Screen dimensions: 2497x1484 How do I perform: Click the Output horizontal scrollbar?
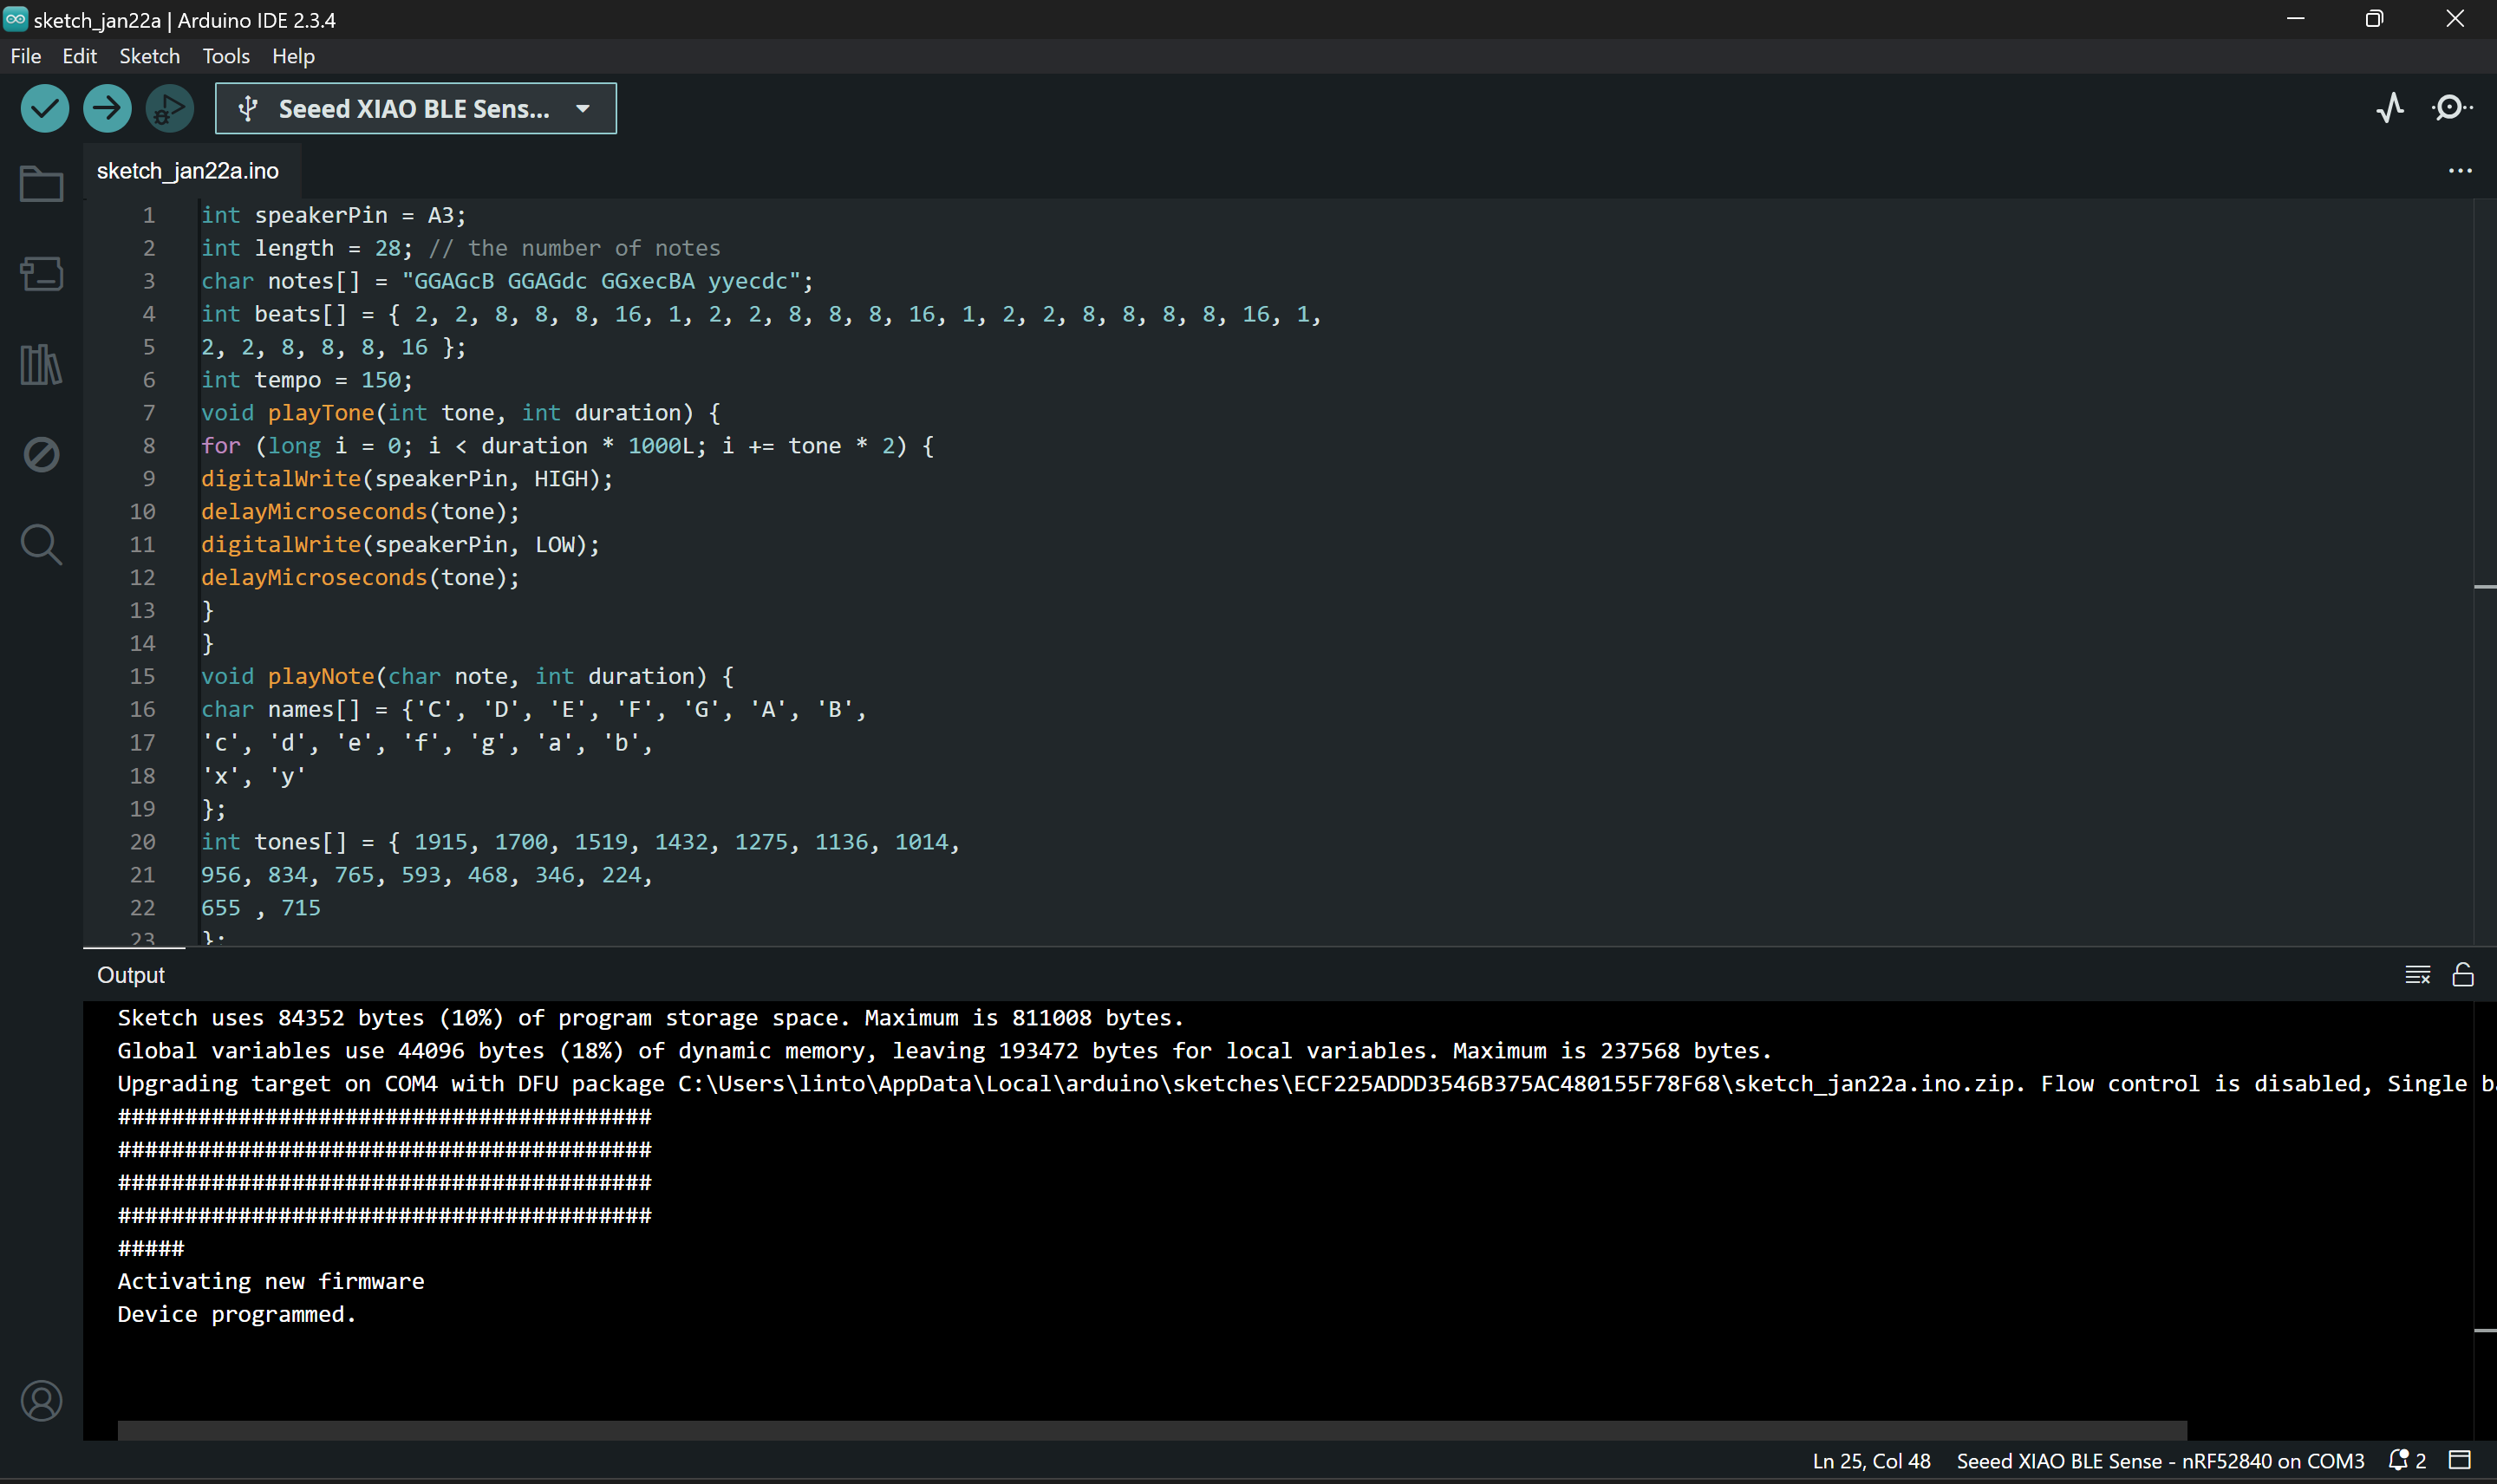pyautogui.click(x=1152, y=1430)
